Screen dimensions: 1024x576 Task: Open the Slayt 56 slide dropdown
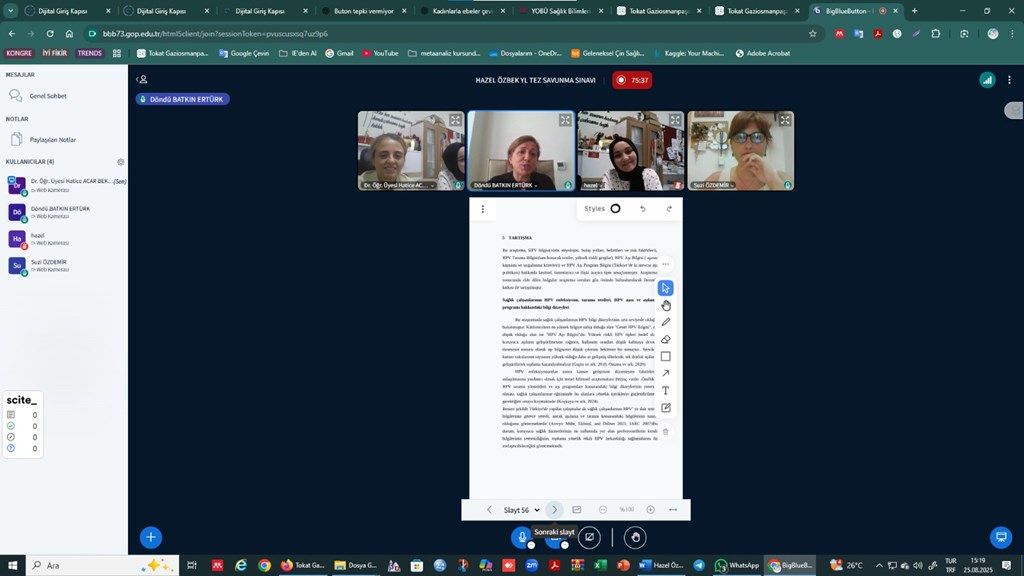[x=522, y=510]
